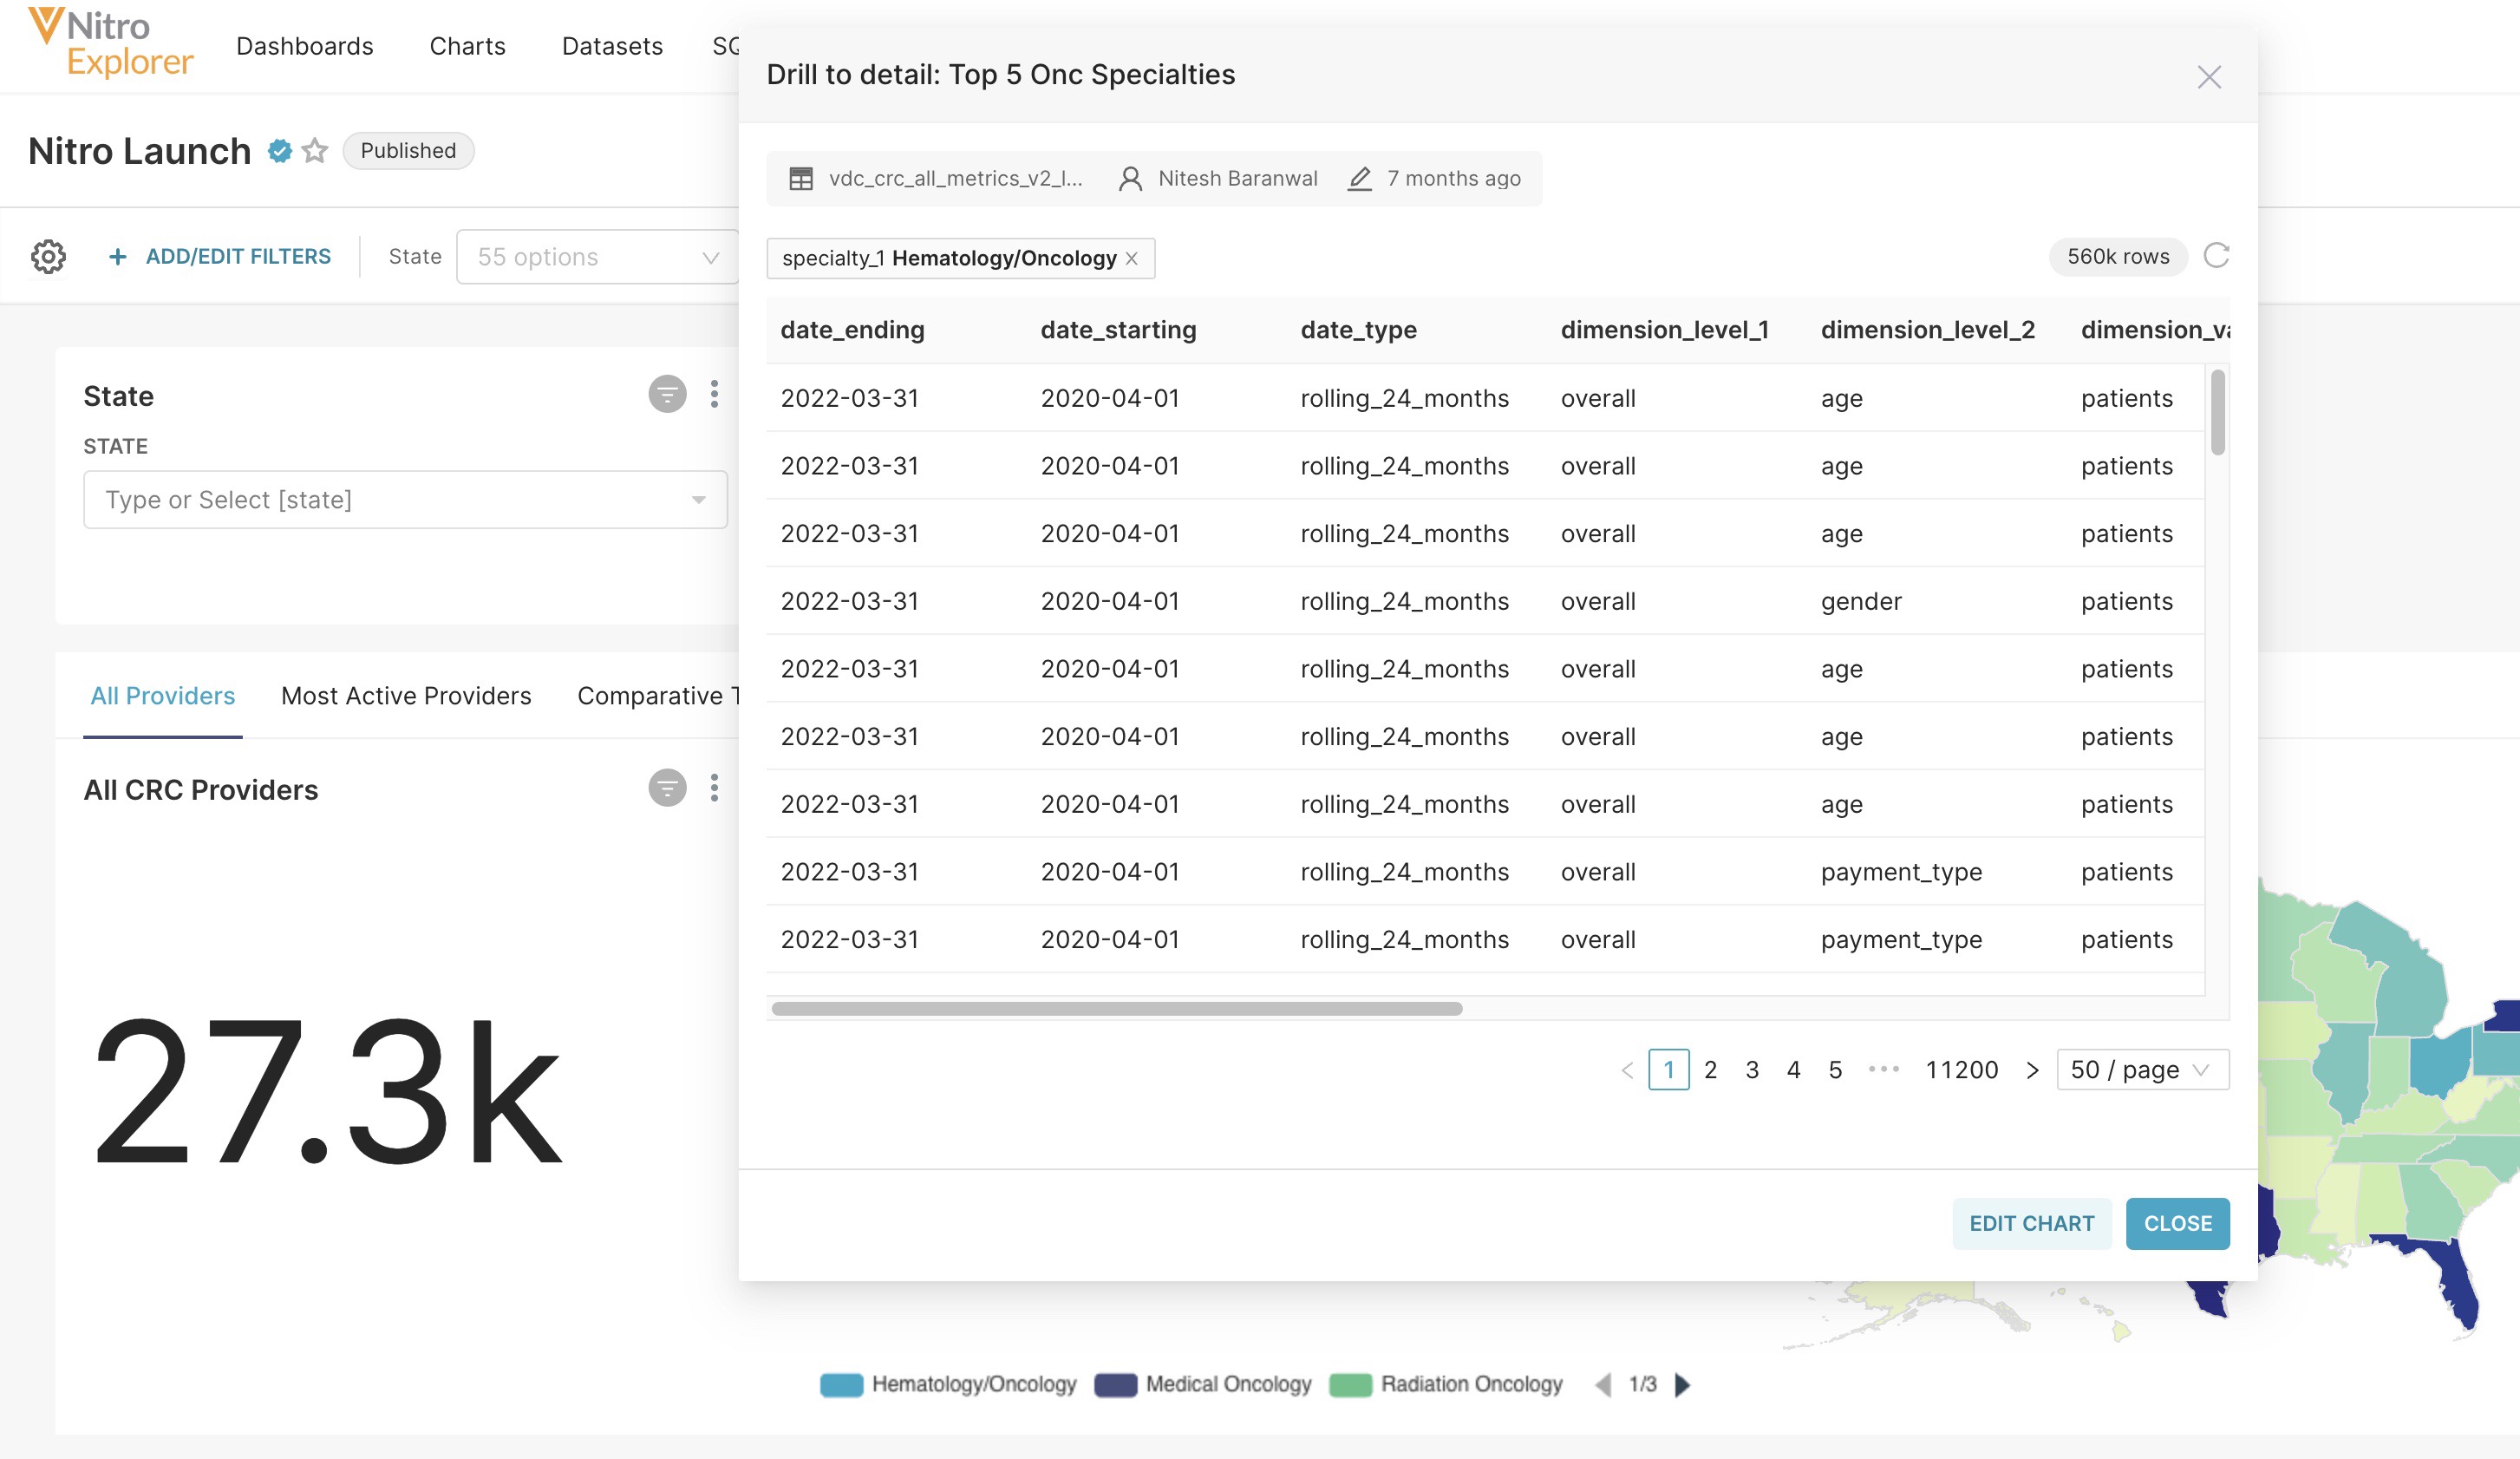
Task: Go to next legend page arrow
Action: tap(1682, 1384)
